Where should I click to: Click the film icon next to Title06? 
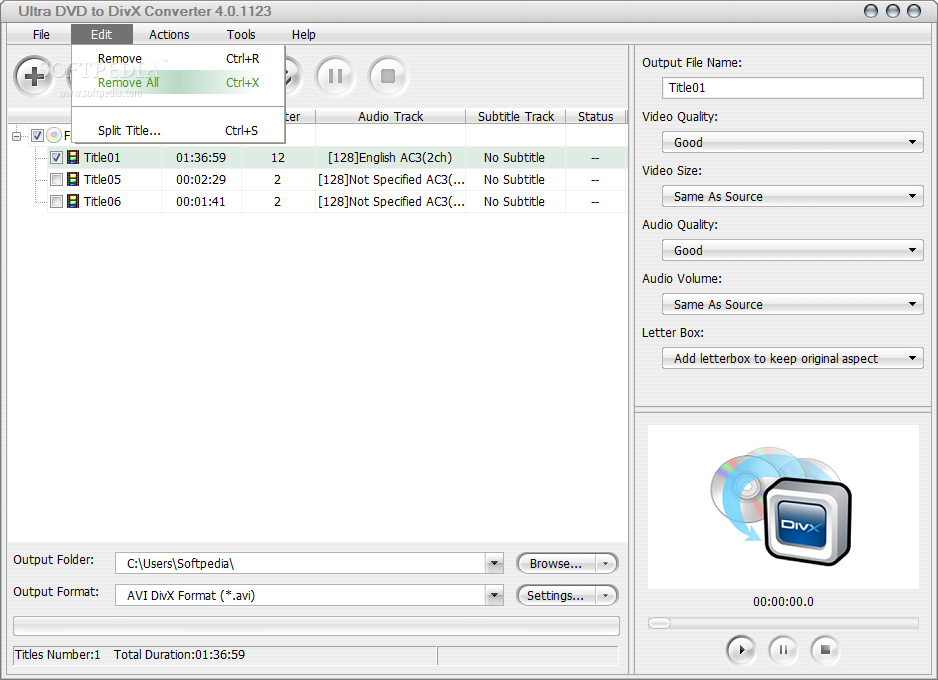[x=73, y=202]
